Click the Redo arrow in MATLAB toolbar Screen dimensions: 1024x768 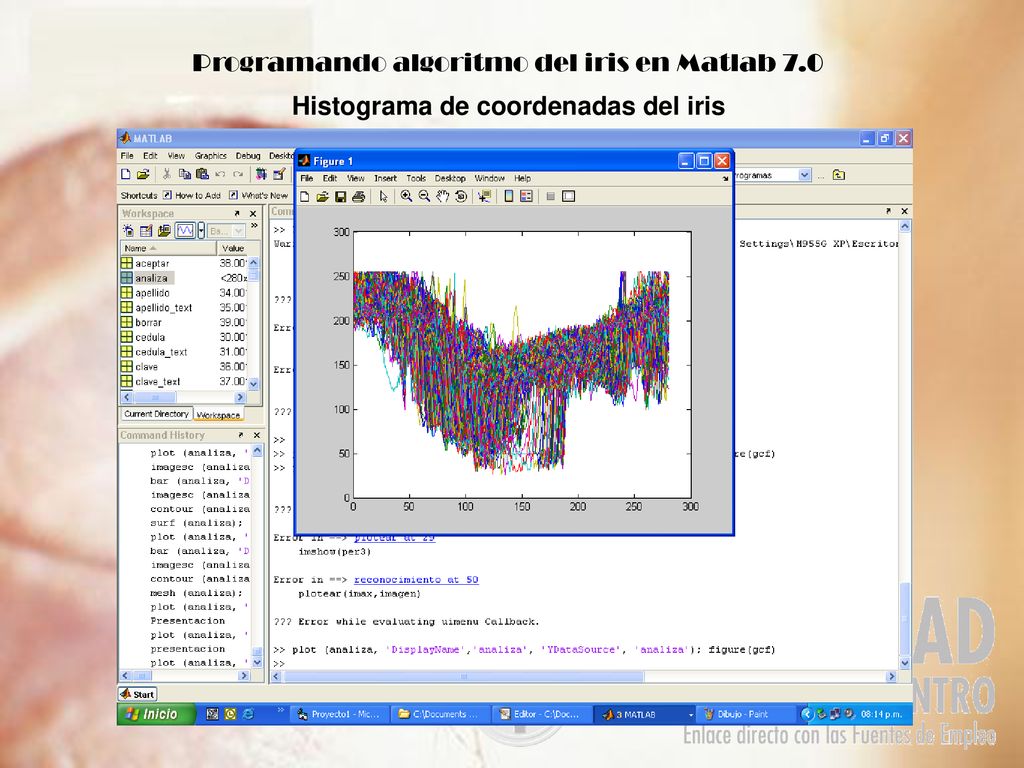coord(238,174)
